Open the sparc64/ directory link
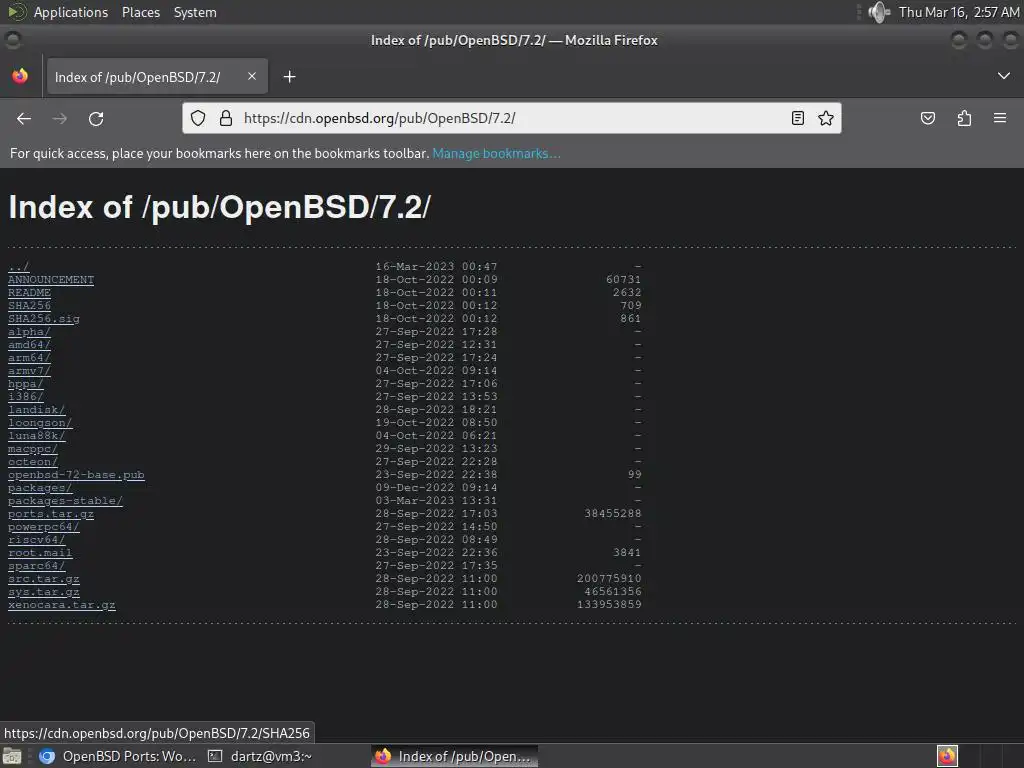 [x=37, y=566]
